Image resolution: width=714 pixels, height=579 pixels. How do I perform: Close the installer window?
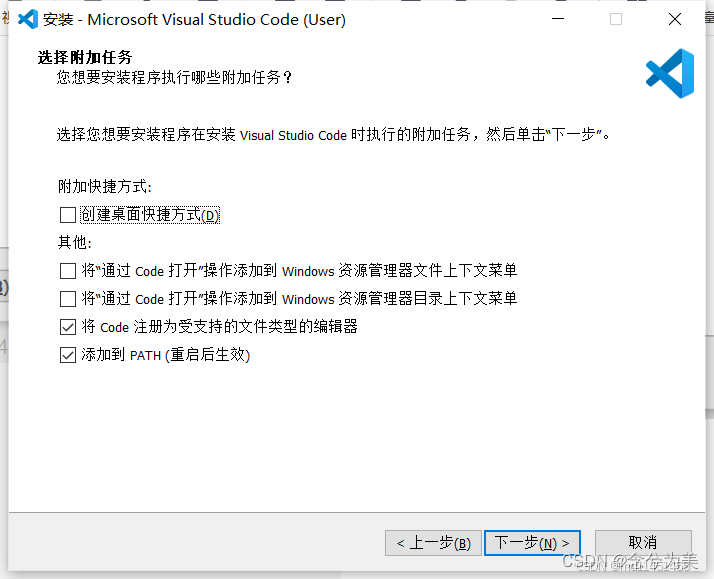coord(675,19)
